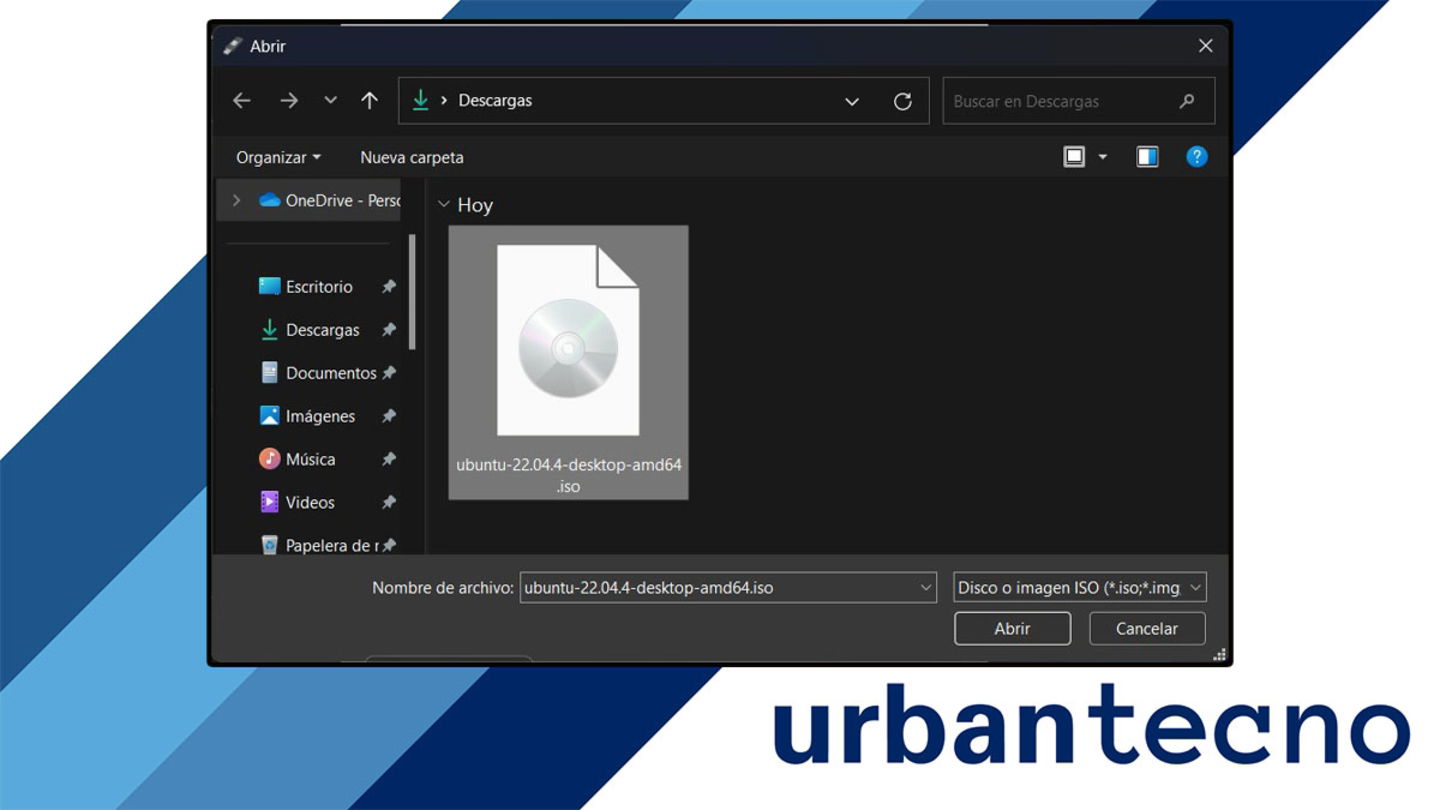The height and width of the screenshot is (810, 1440).
Task: Click the Cancelar button
Action: click(1147, 628)
